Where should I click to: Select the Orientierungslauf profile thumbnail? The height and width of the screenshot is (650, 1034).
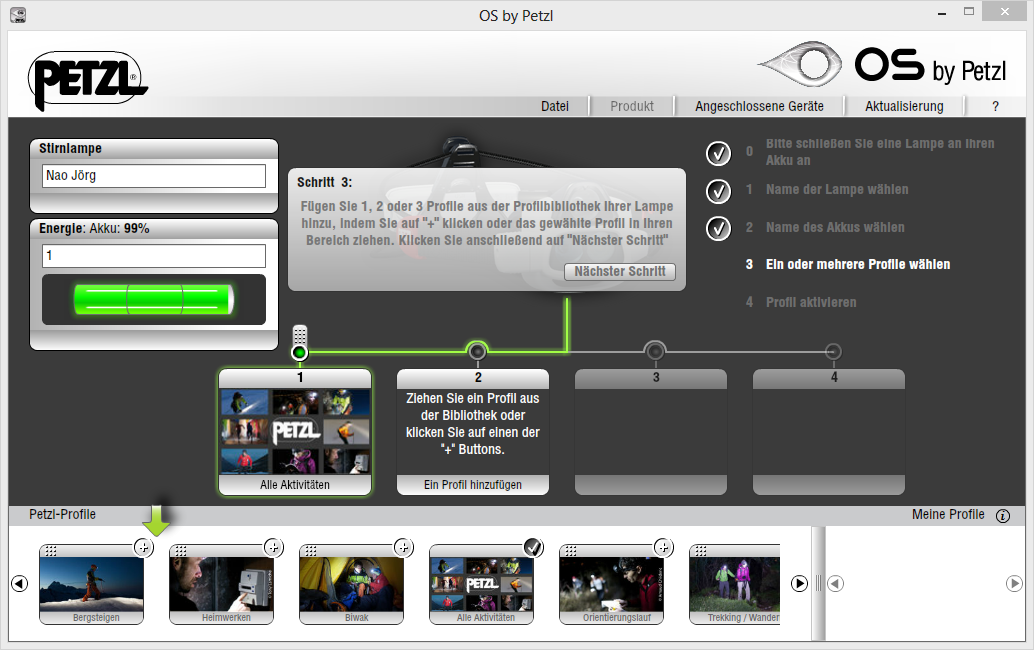[611, 584]
